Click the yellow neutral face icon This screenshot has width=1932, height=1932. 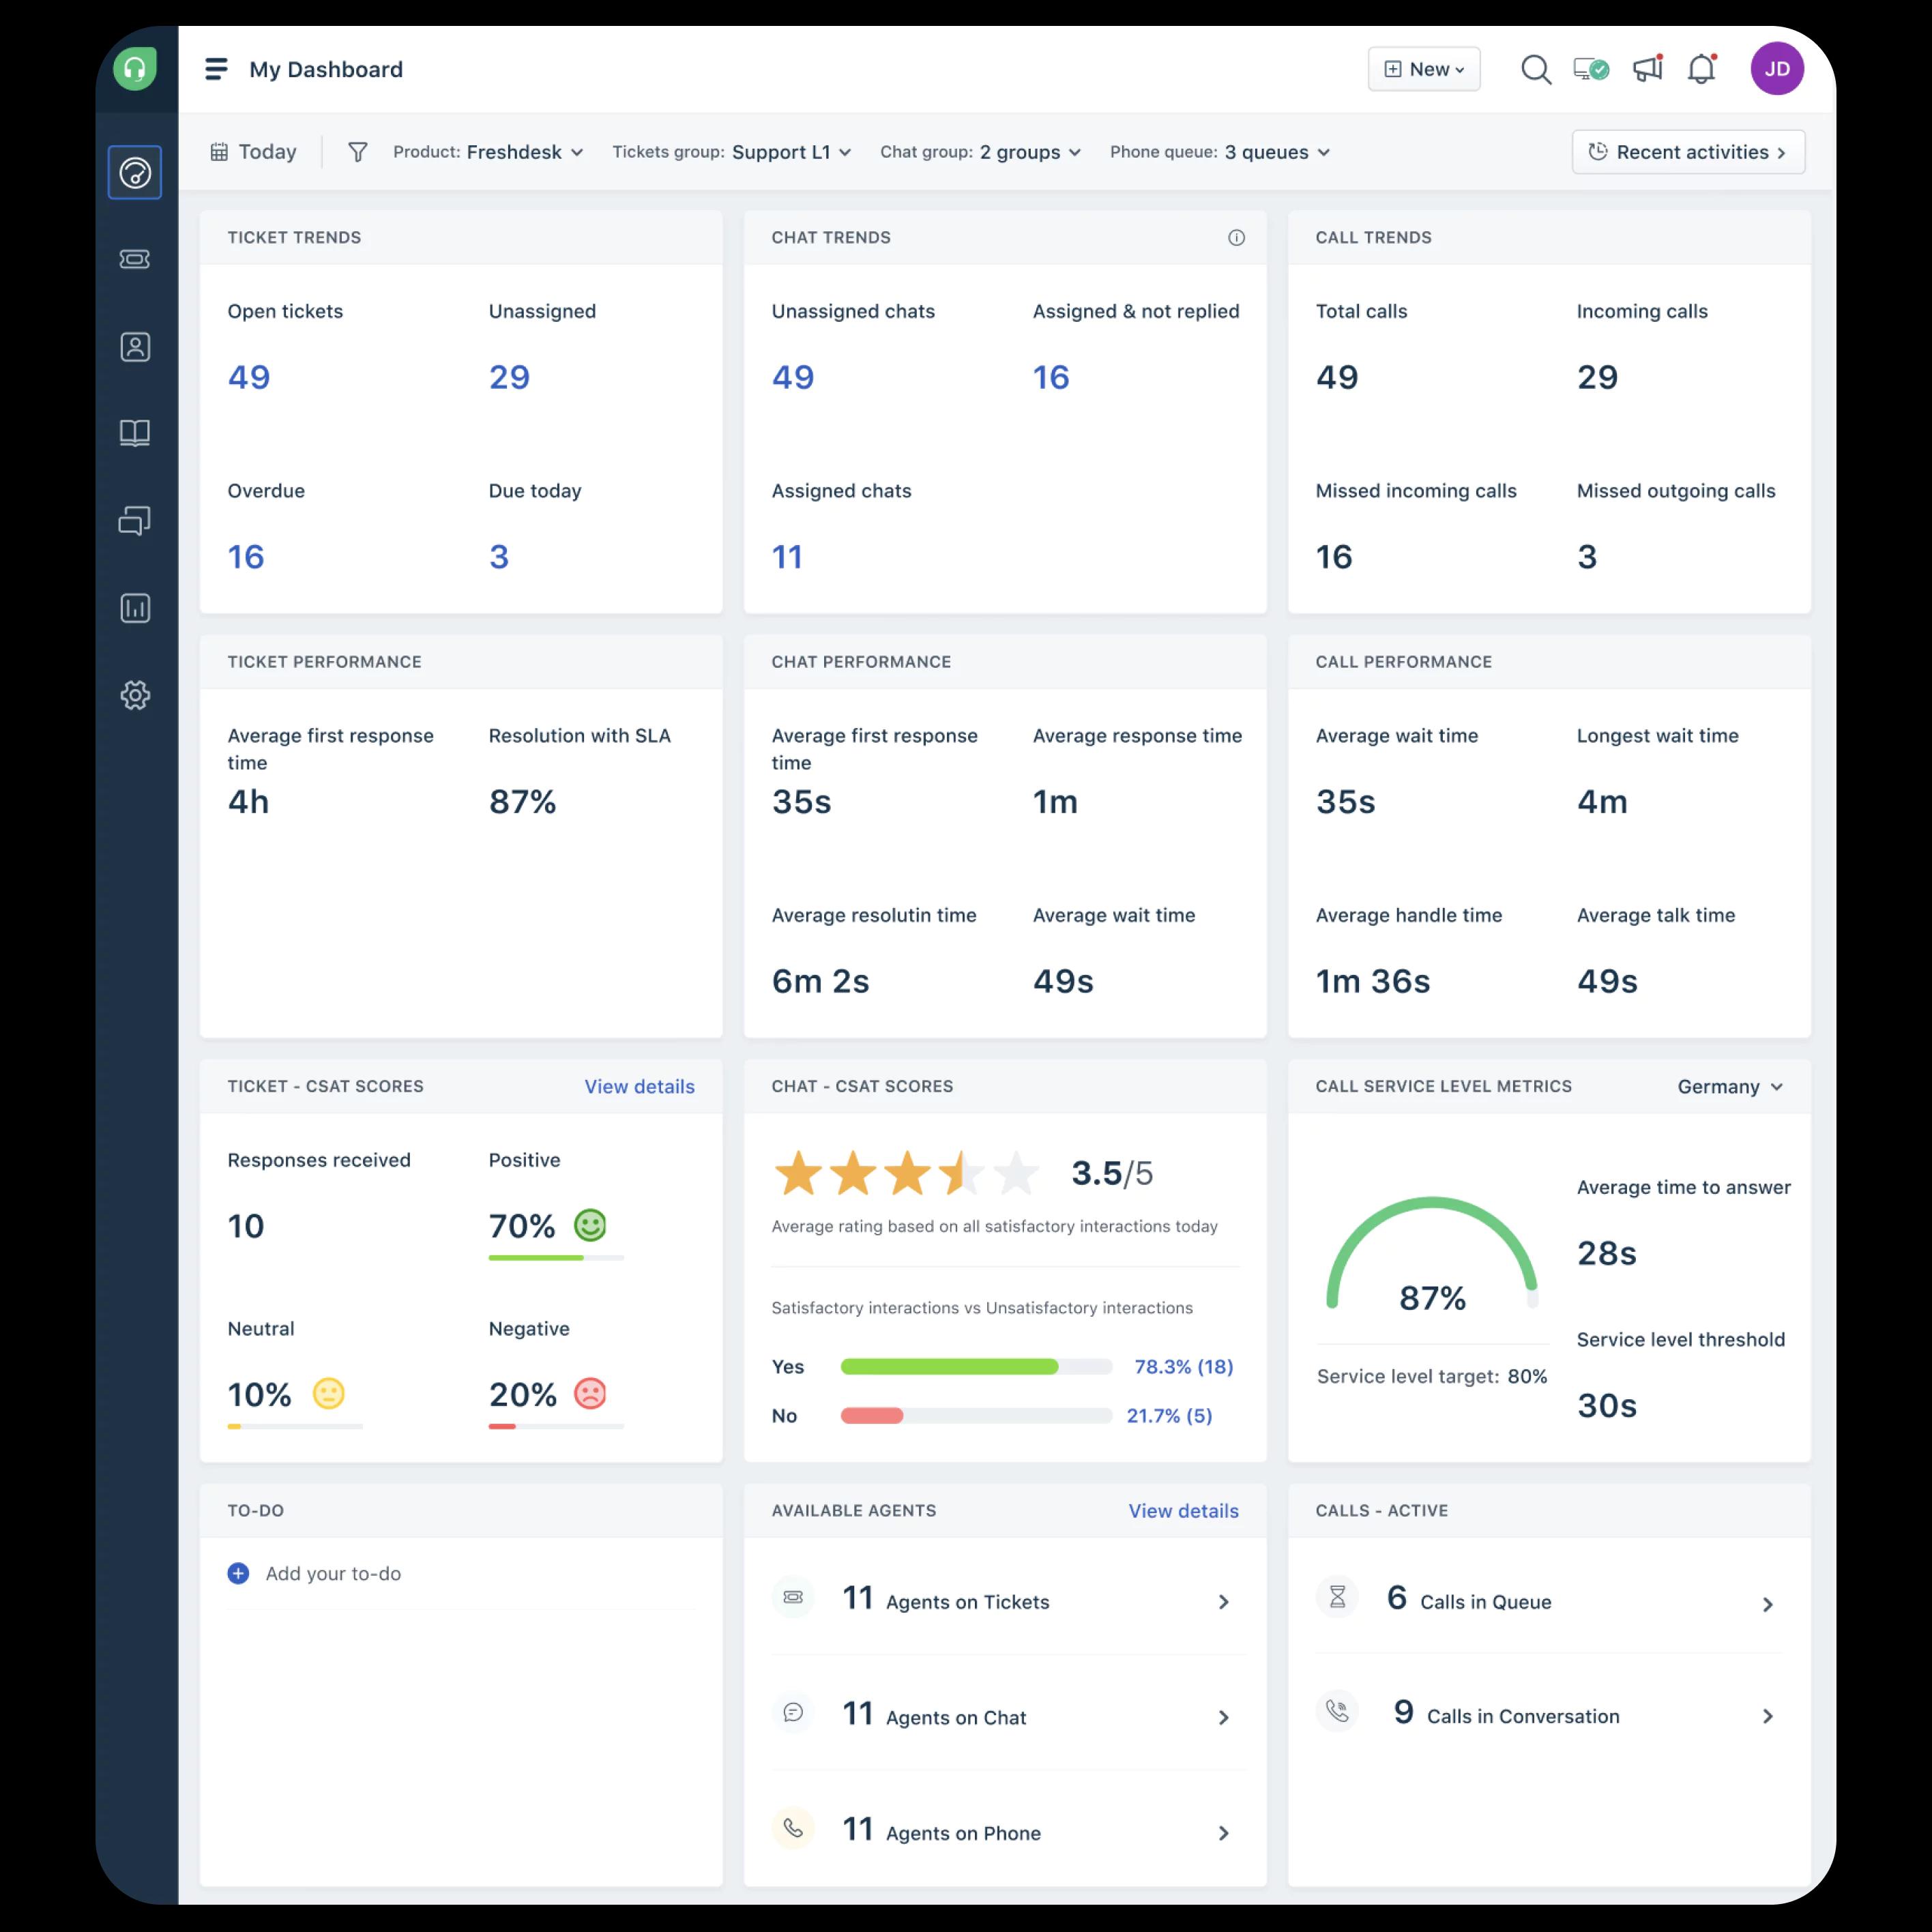click(329, 1393)
